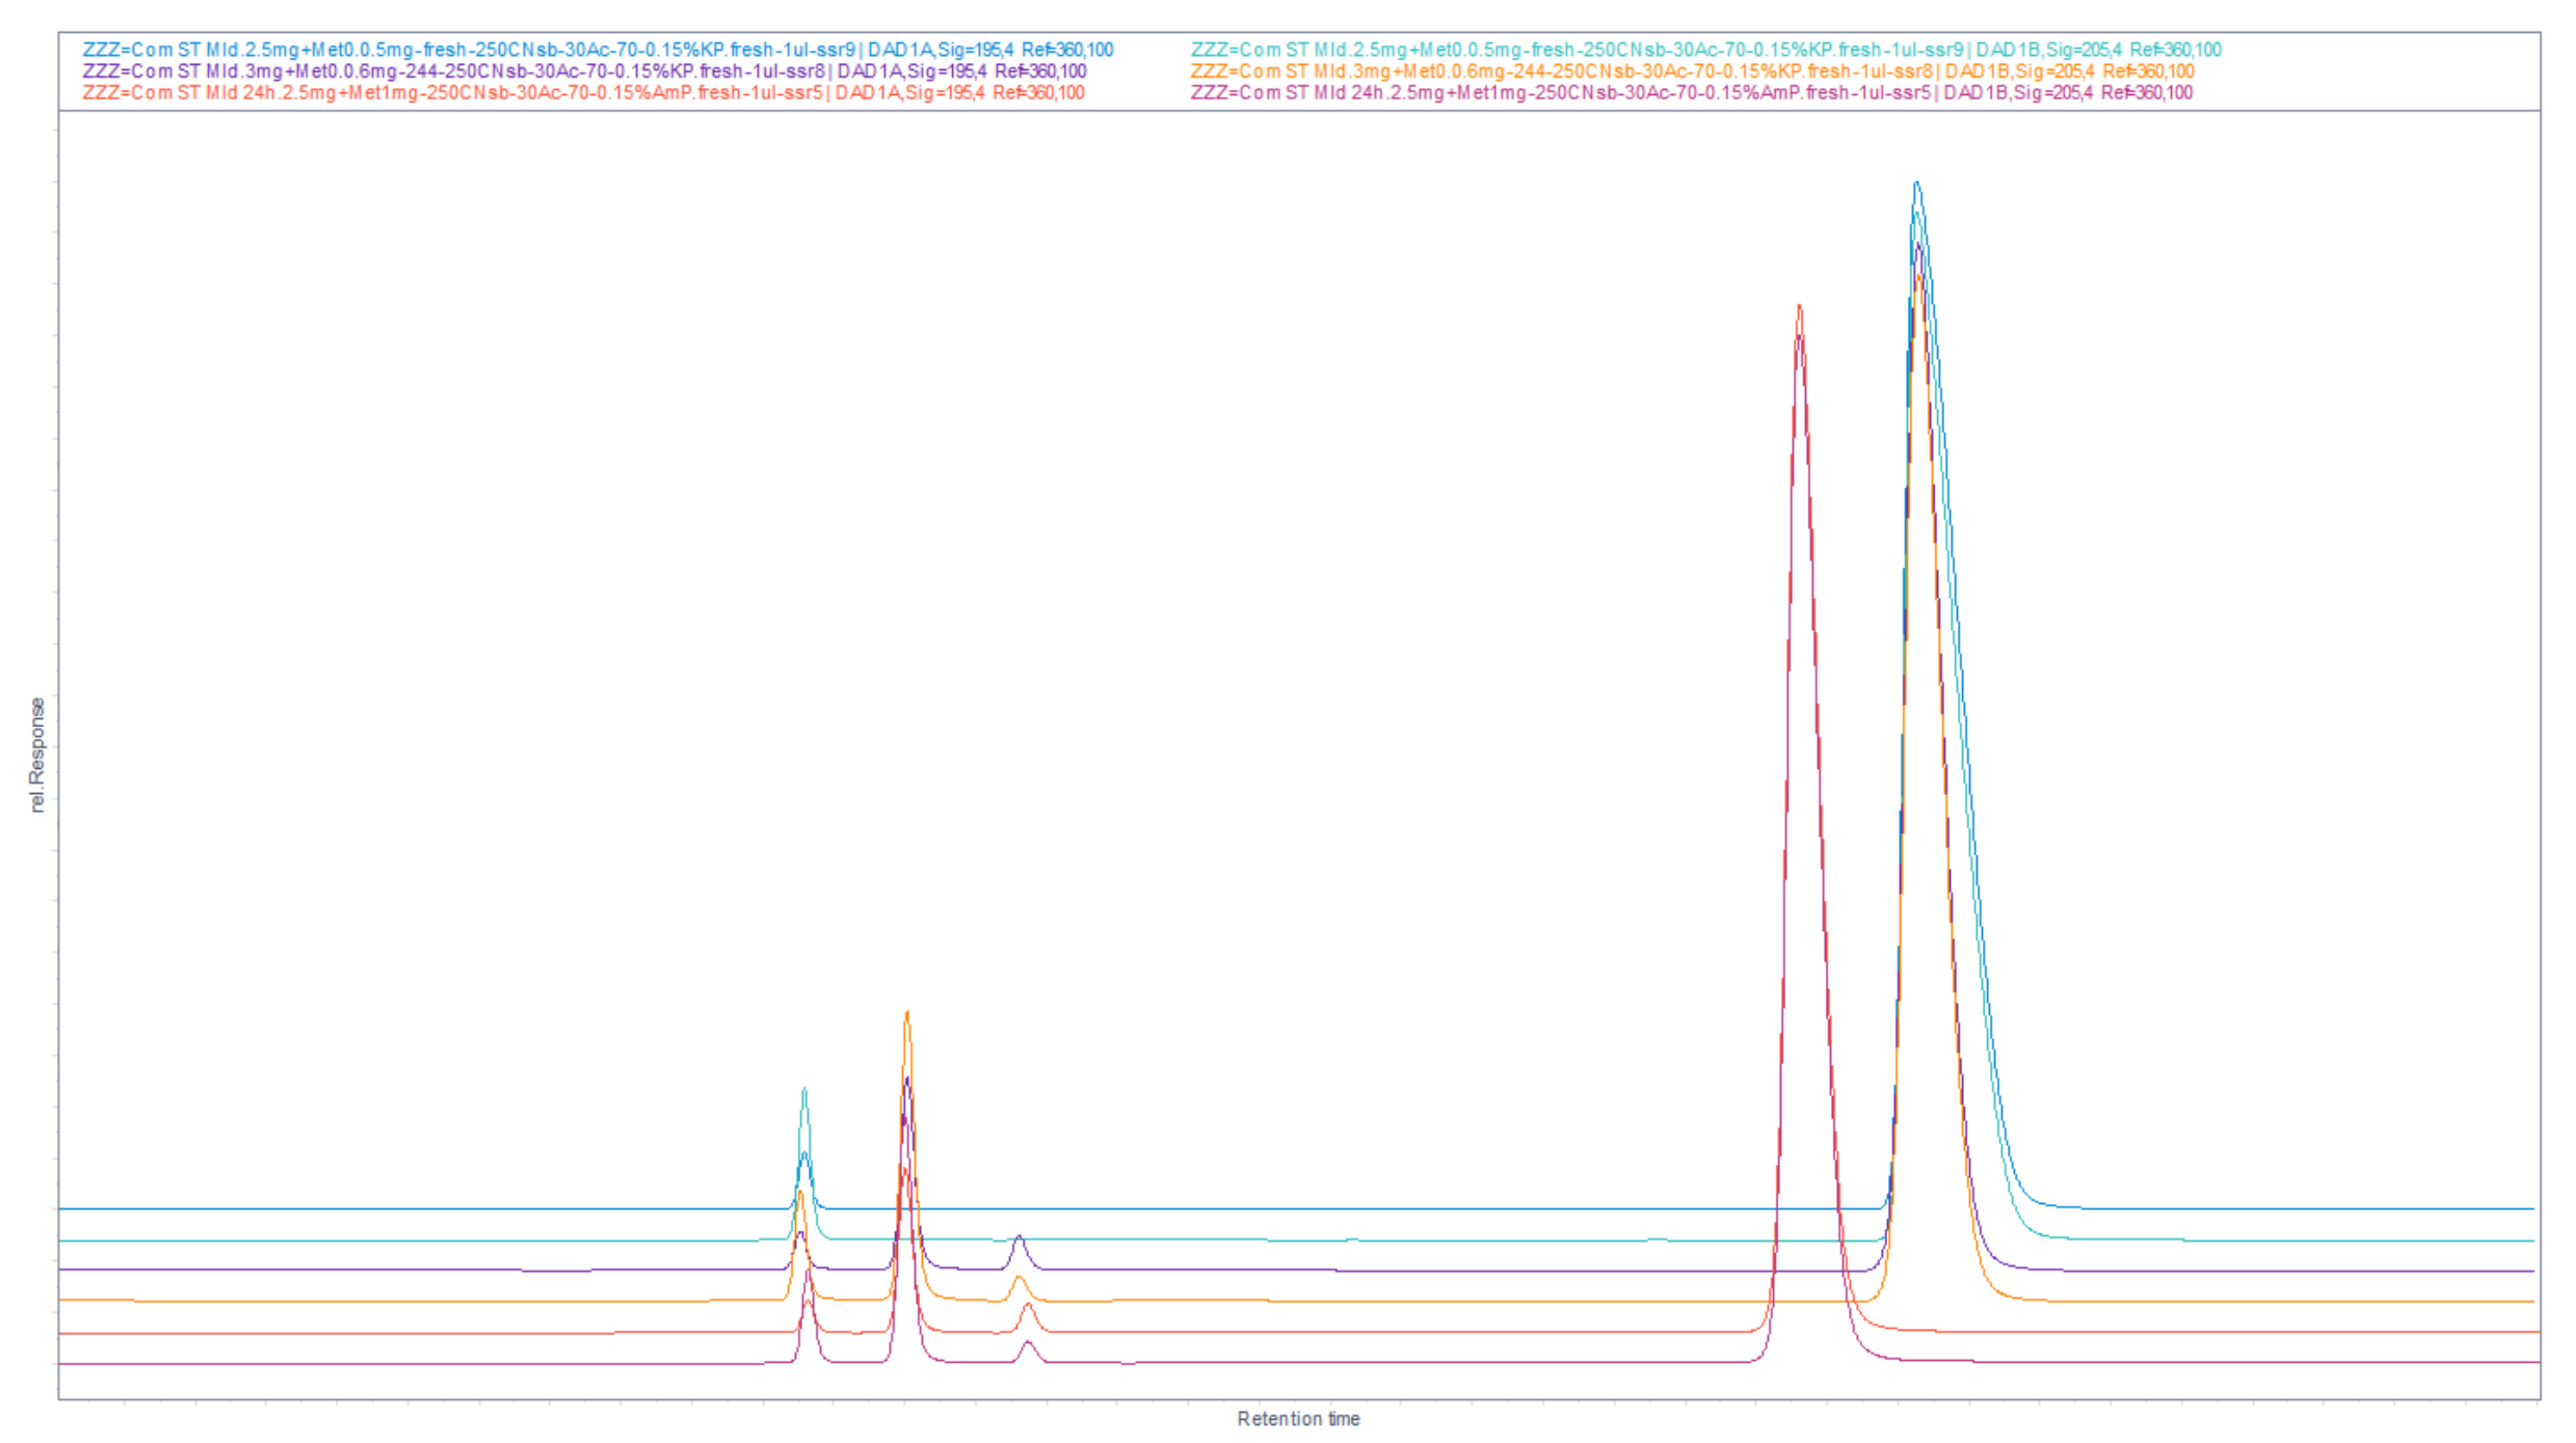Click purple ssr8 DAD1A Sig=195,4 legend entry

pyautogui.click(x=584, y=71)
